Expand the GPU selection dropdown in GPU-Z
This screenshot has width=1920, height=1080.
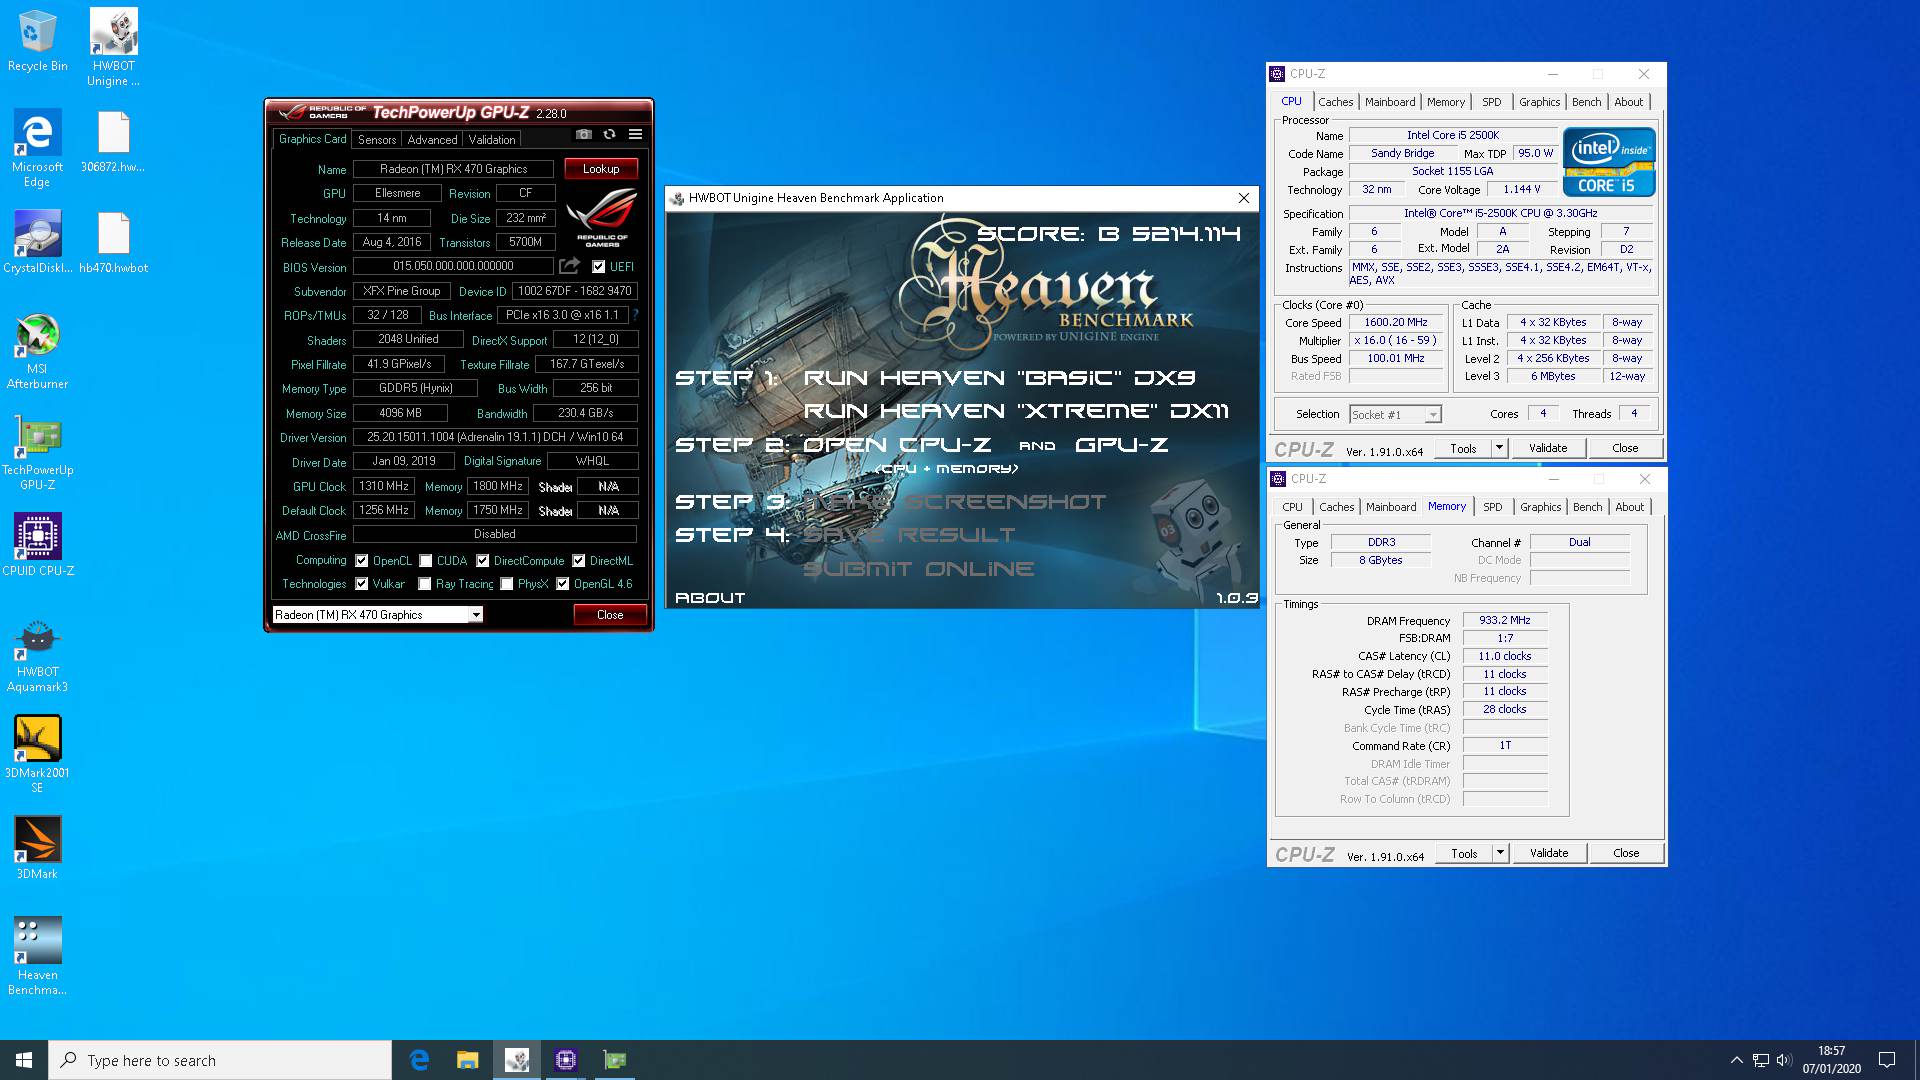(476, 615)
